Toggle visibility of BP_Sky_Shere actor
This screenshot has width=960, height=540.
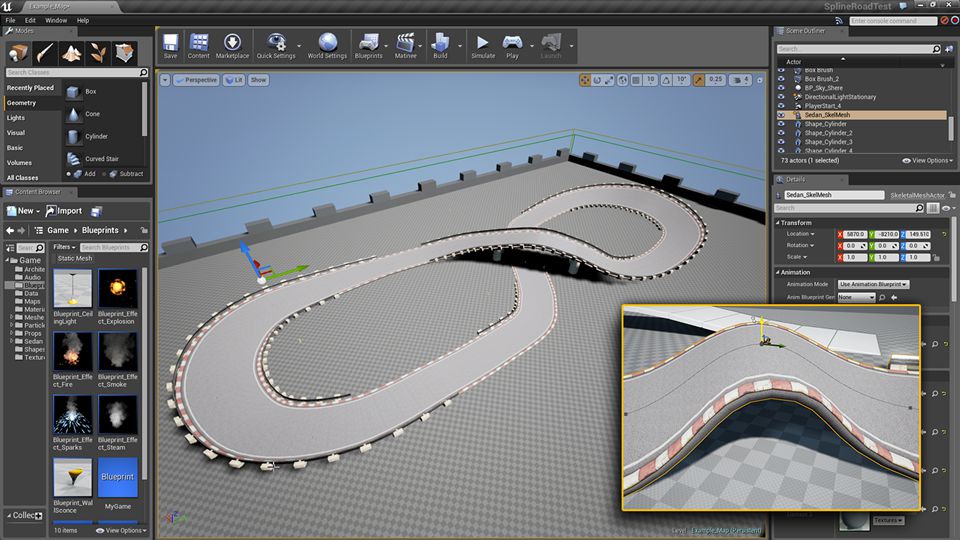[781, 88]
